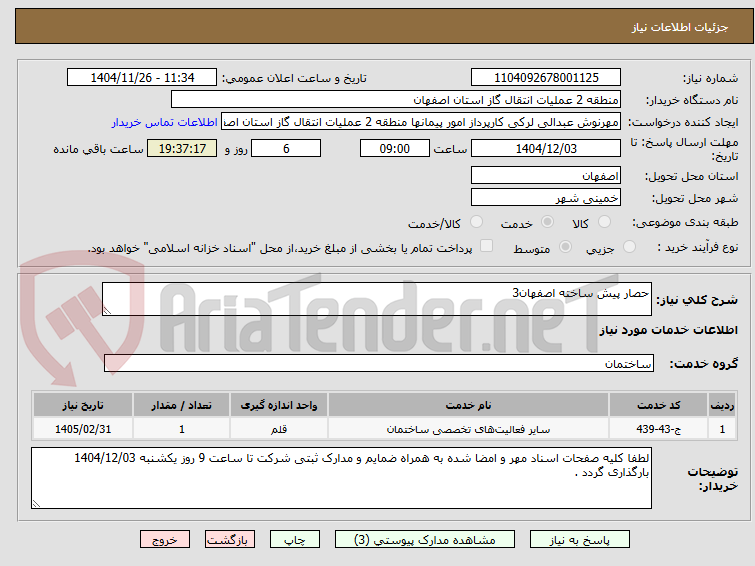
Task: Click the اطلاعات خدمات مورد نیاز heading
Action: pos(668,330)
